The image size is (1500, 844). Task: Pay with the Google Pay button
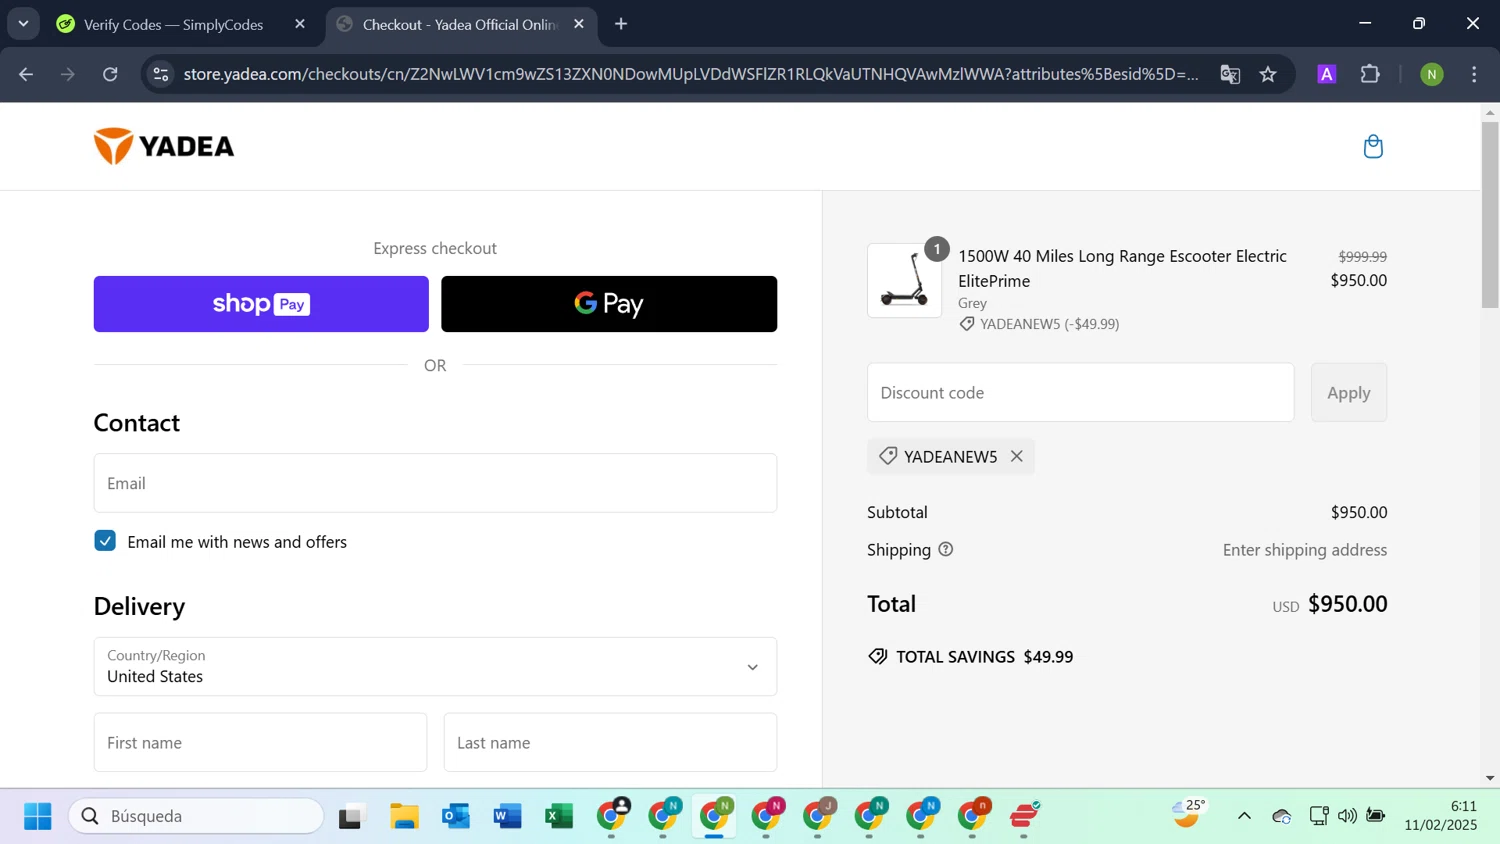click(609, 304)
